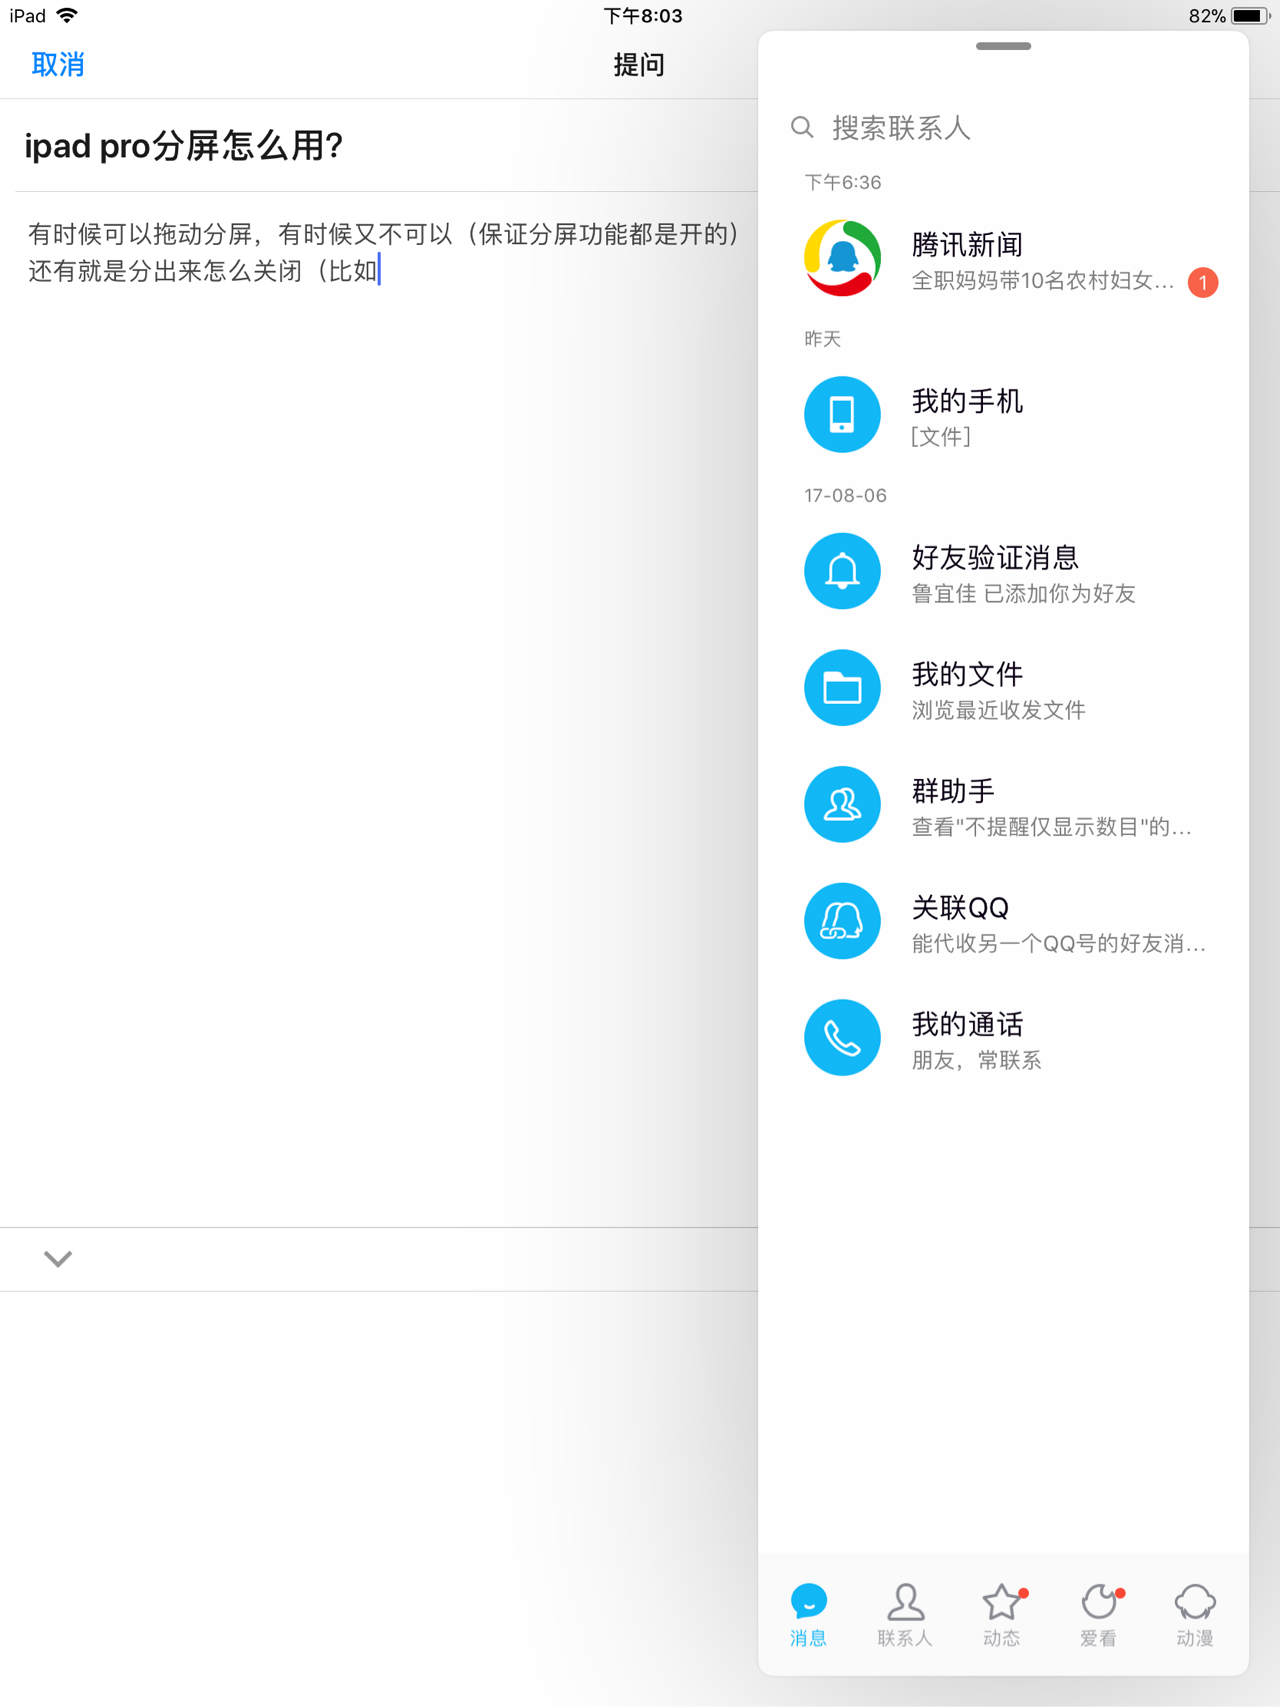Switch to the 动漫 tab

(1195, 1614)
